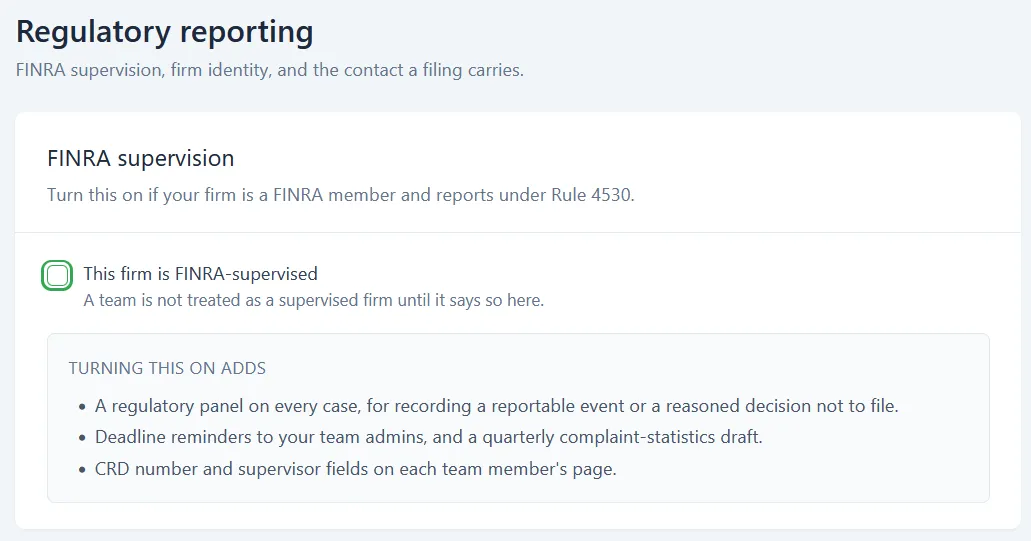Click the 'Deadline reminders to your team admins' bullet

[429, 437]
